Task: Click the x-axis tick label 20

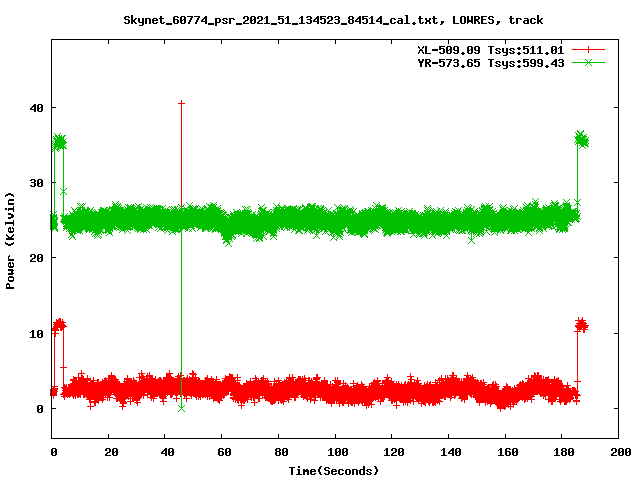Action: [111, 452]
